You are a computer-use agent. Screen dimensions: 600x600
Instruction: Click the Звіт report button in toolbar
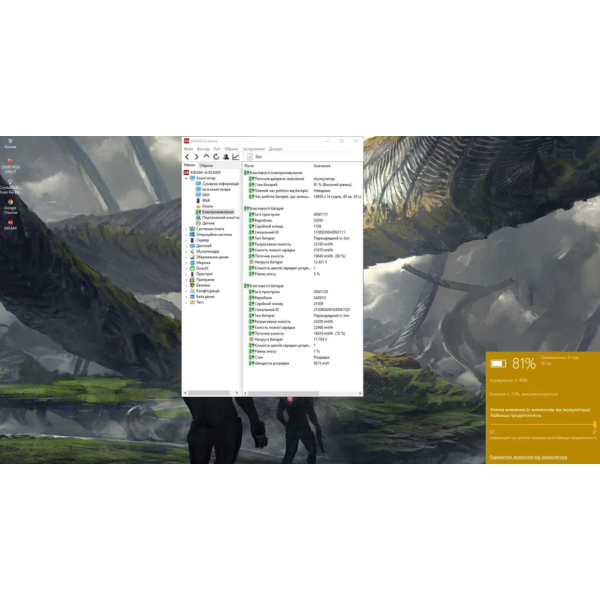[255, 157]
